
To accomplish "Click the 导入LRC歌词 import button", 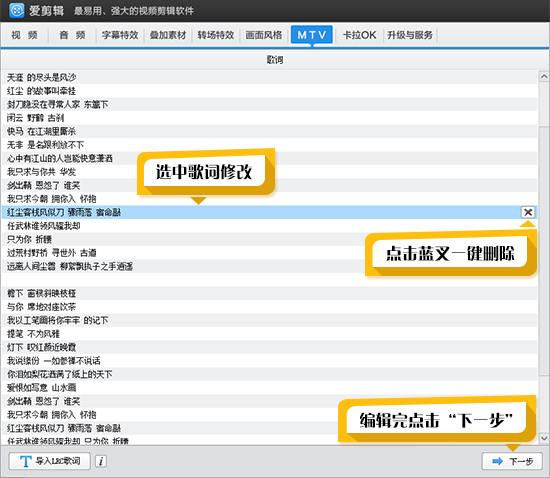I will coord(49,461).
